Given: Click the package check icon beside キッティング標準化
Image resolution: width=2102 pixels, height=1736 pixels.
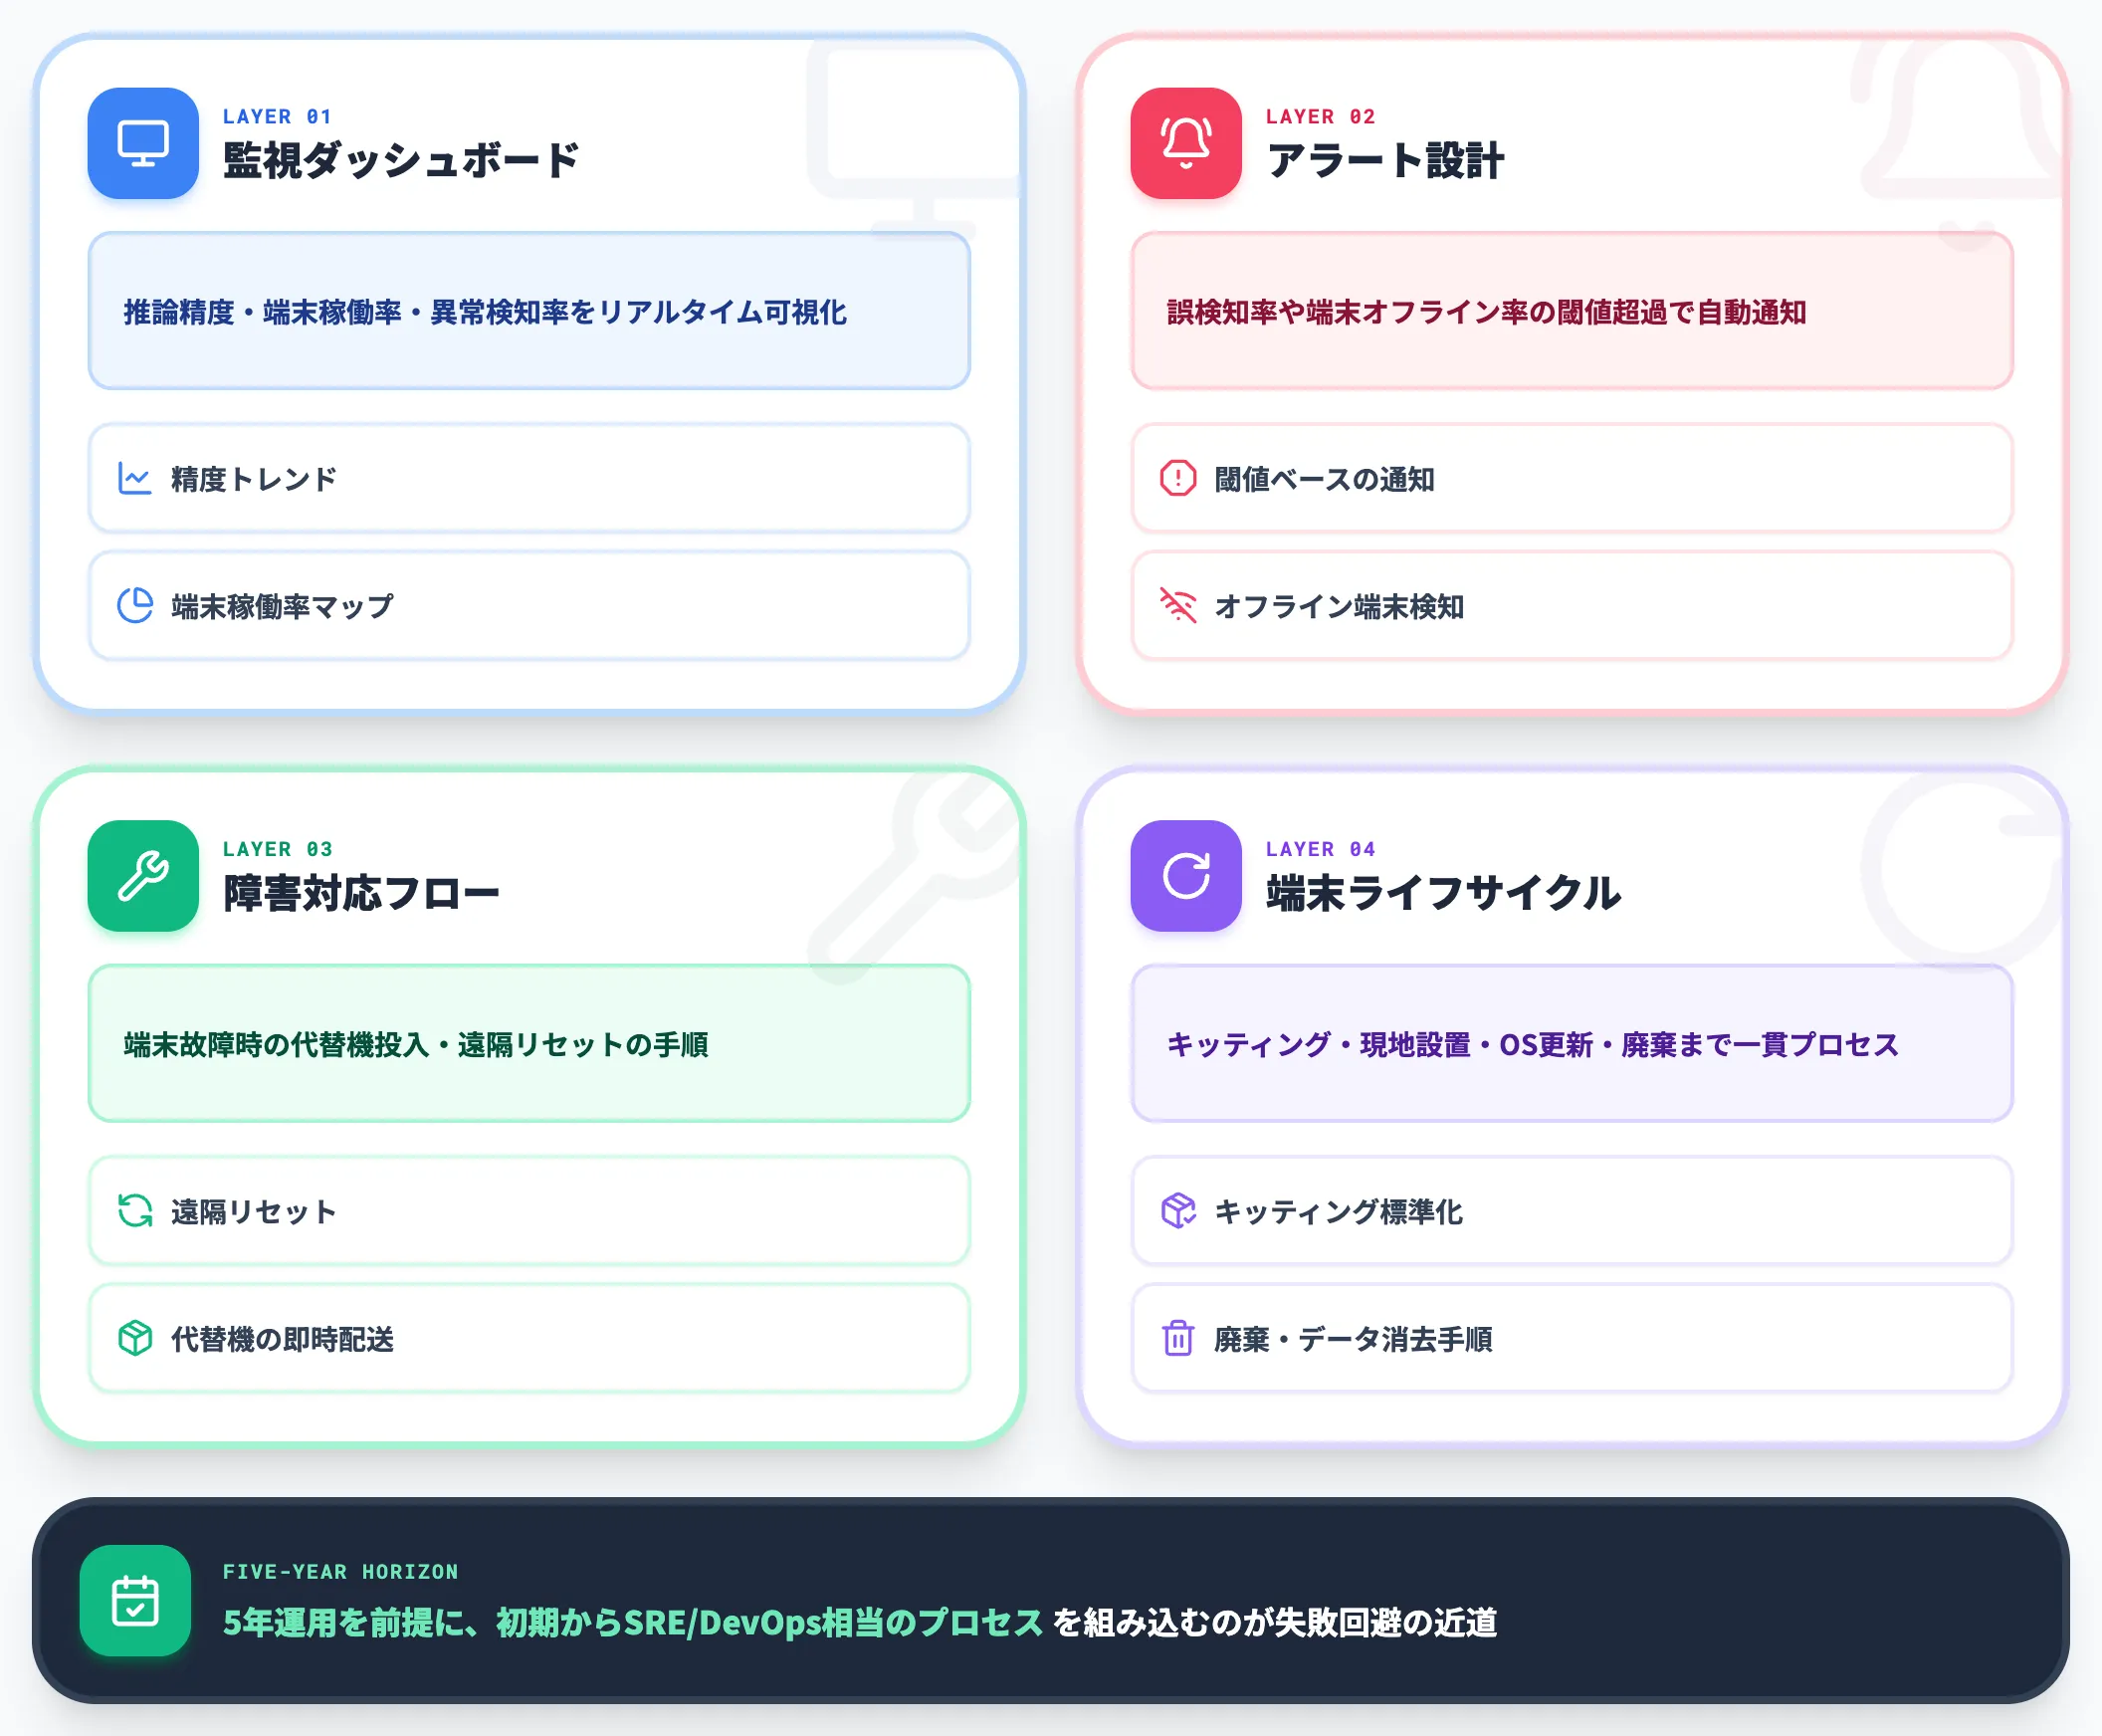Looking at the screenshot, I should [x=1178, y=1211].
